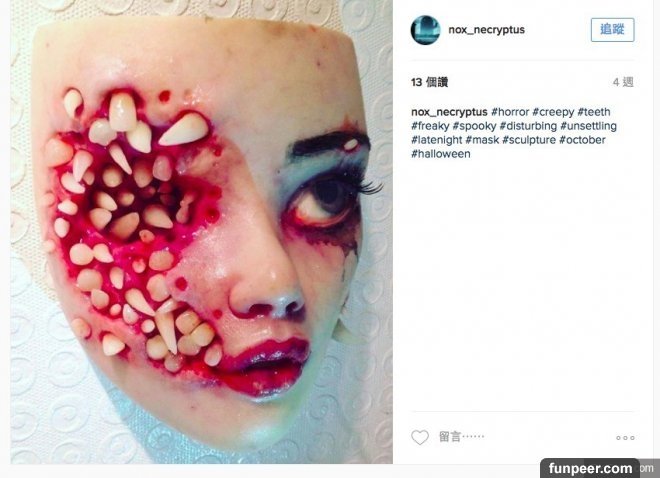Screen dimensions: 660x478
Task: Open the #horror hashtag
Action: [x=510, y=112]
